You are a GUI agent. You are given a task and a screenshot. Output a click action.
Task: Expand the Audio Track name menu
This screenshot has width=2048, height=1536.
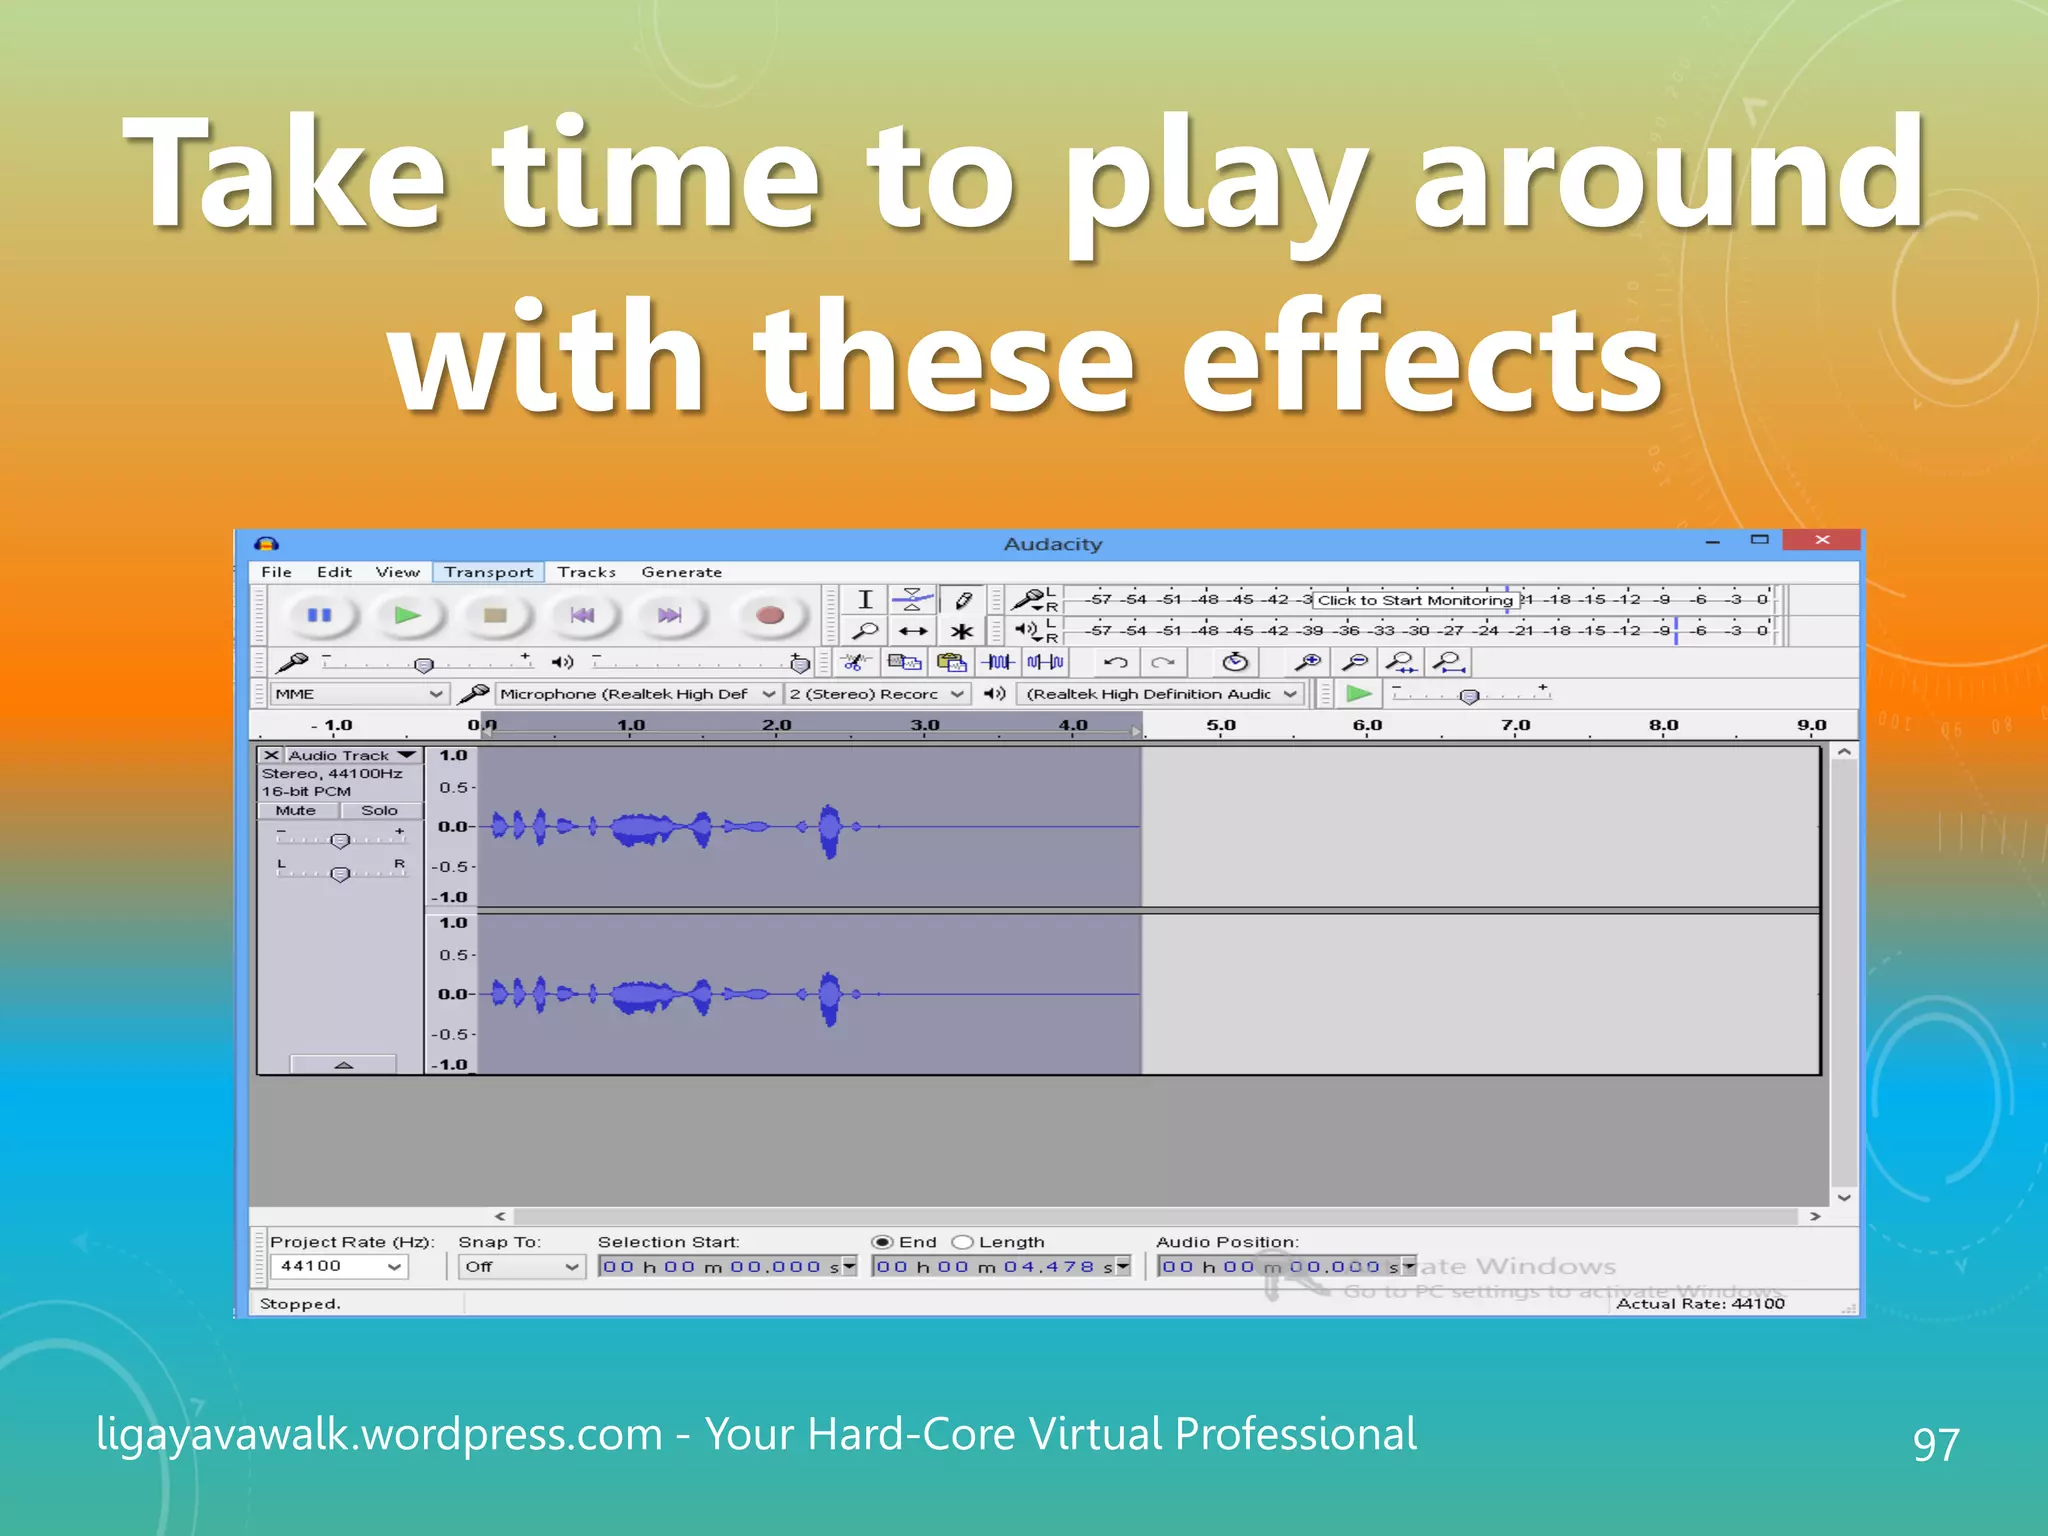pyautogui.click(x=350, y=756)
